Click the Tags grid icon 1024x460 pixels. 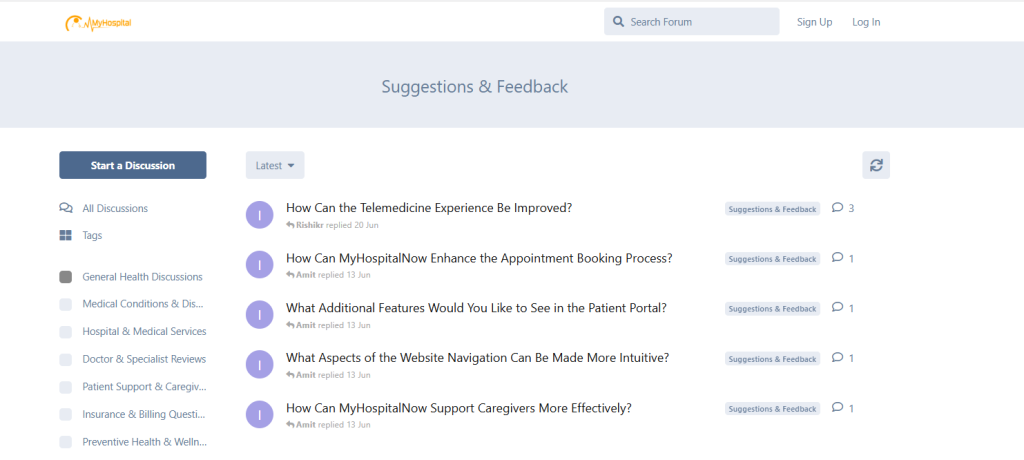click(x=66, y=235)
